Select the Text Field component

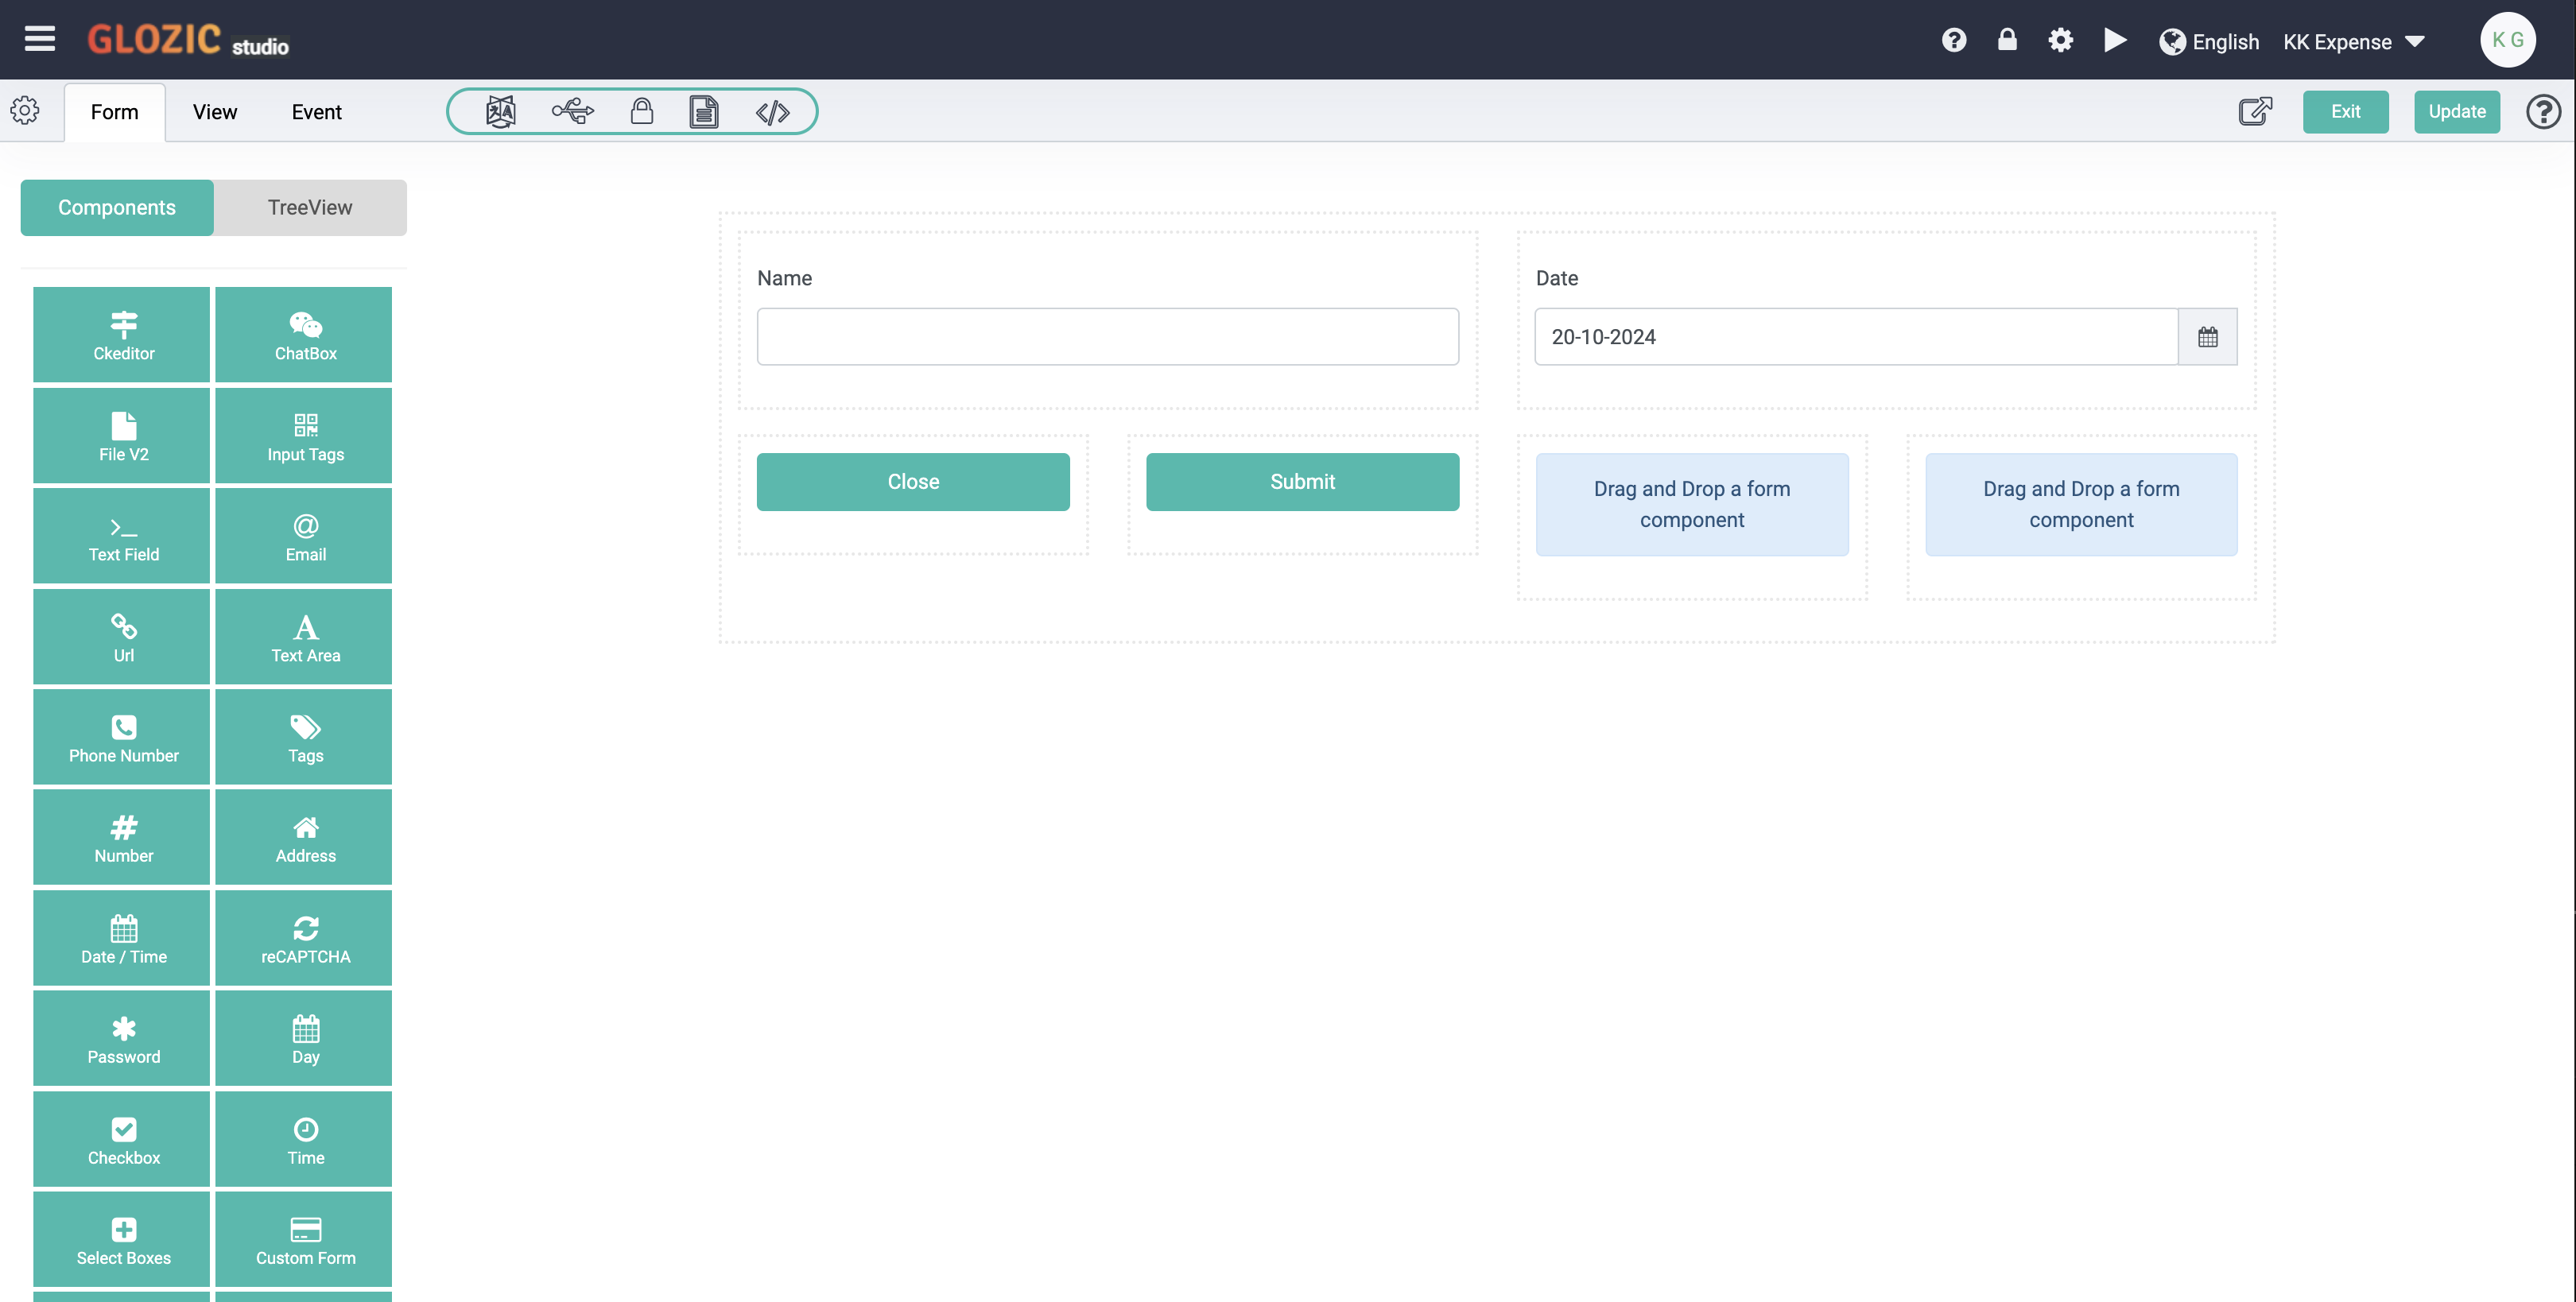pos(122,536)
